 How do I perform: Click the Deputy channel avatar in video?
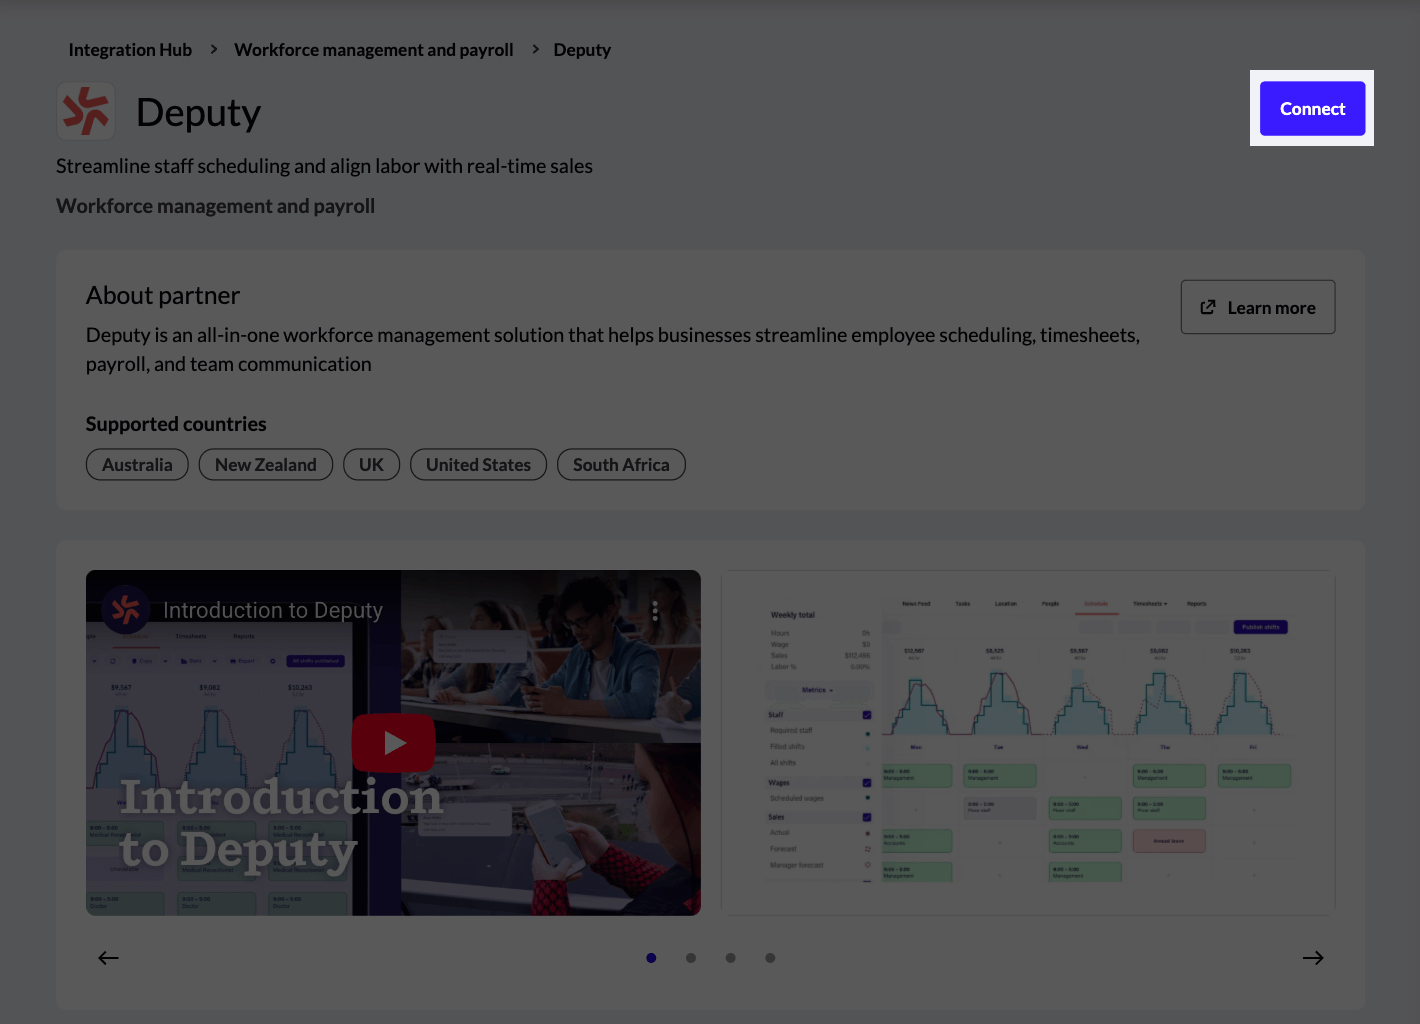click(126, 609)
